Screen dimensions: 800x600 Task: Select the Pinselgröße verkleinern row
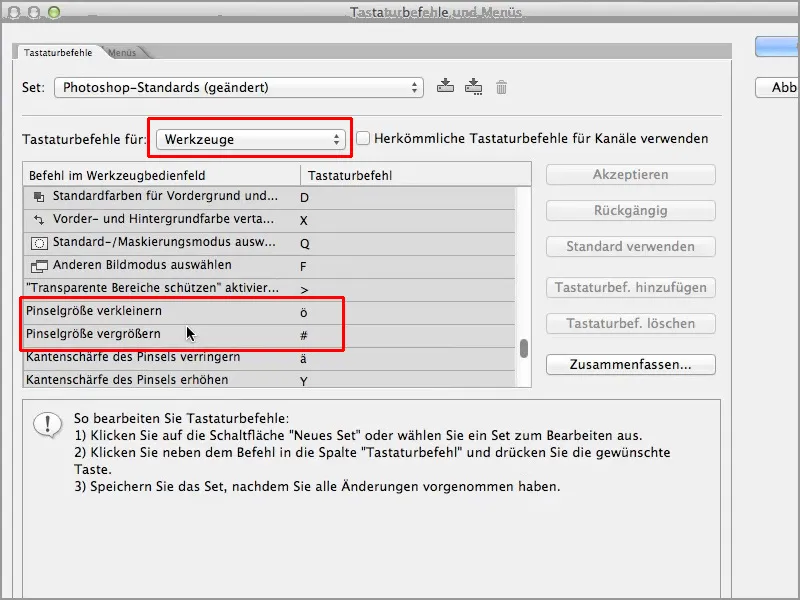point(269,311)
